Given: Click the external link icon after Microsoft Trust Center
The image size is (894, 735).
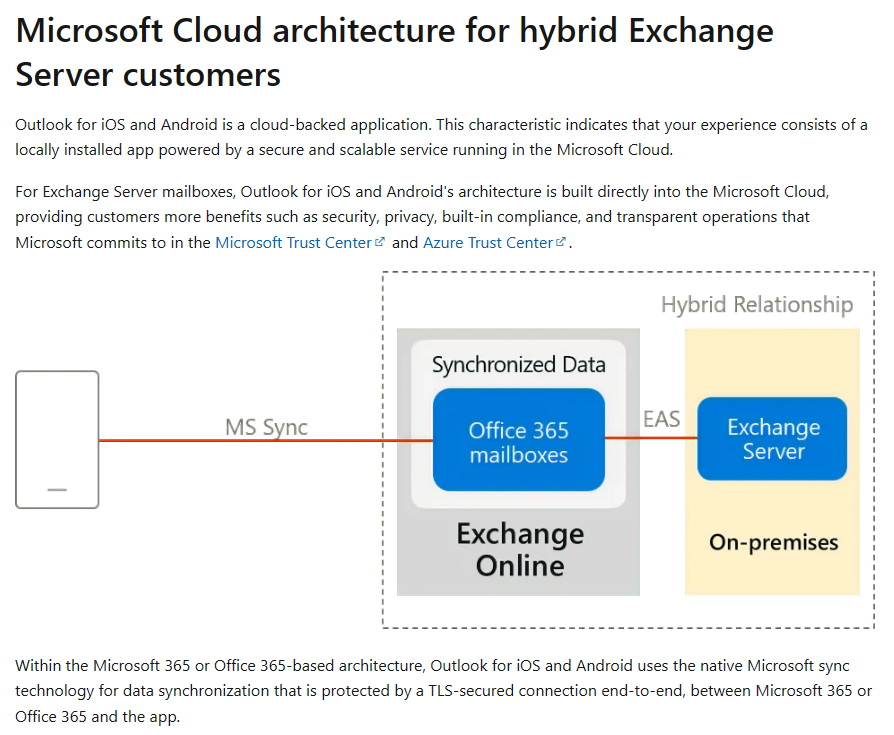Looking at the screenshot, I should [380, 240].
